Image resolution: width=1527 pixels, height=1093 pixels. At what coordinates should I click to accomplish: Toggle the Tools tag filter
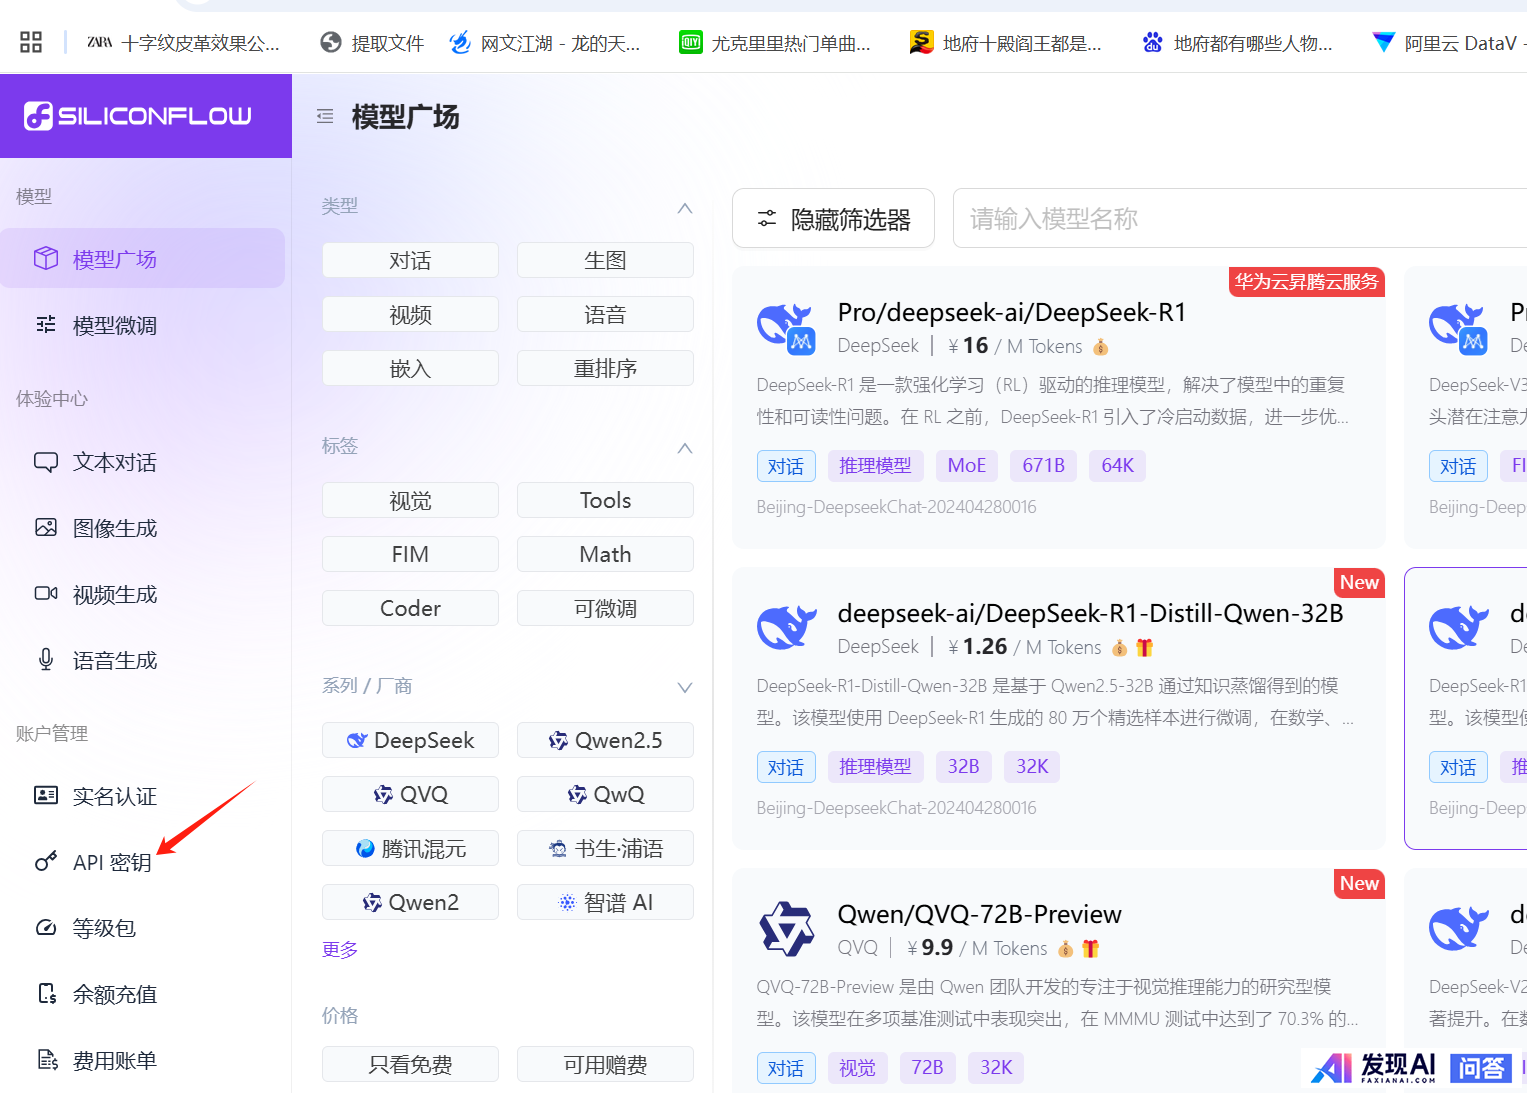605,500
